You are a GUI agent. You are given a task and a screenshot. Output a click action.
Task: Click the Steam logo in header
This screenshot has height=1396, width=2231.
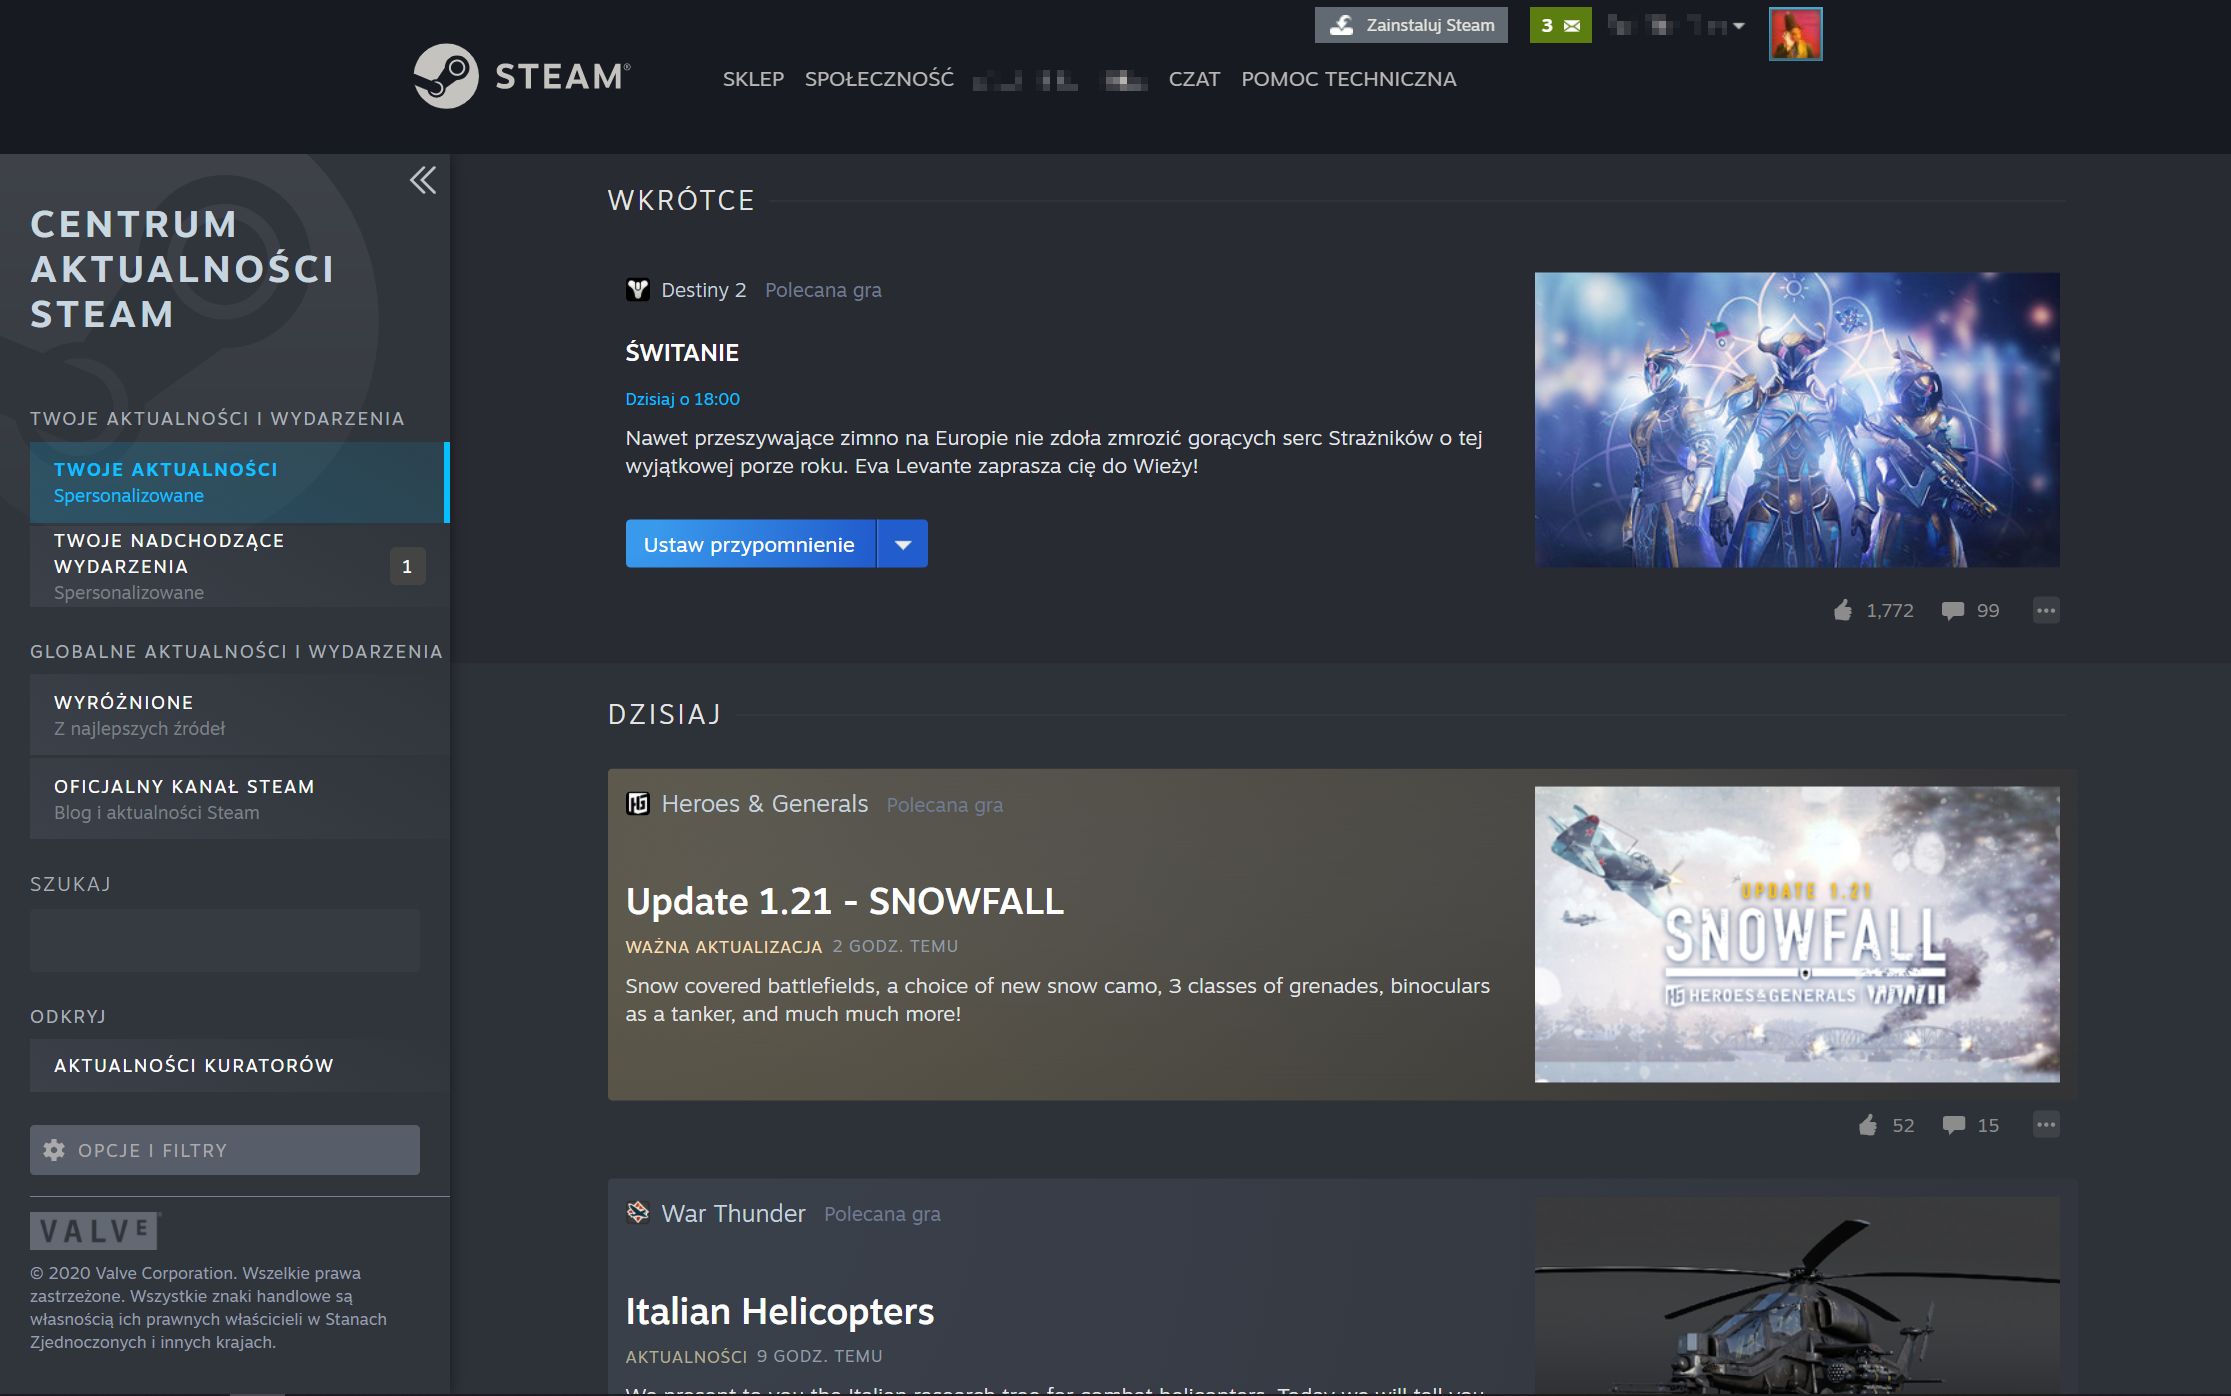point(521,76)
